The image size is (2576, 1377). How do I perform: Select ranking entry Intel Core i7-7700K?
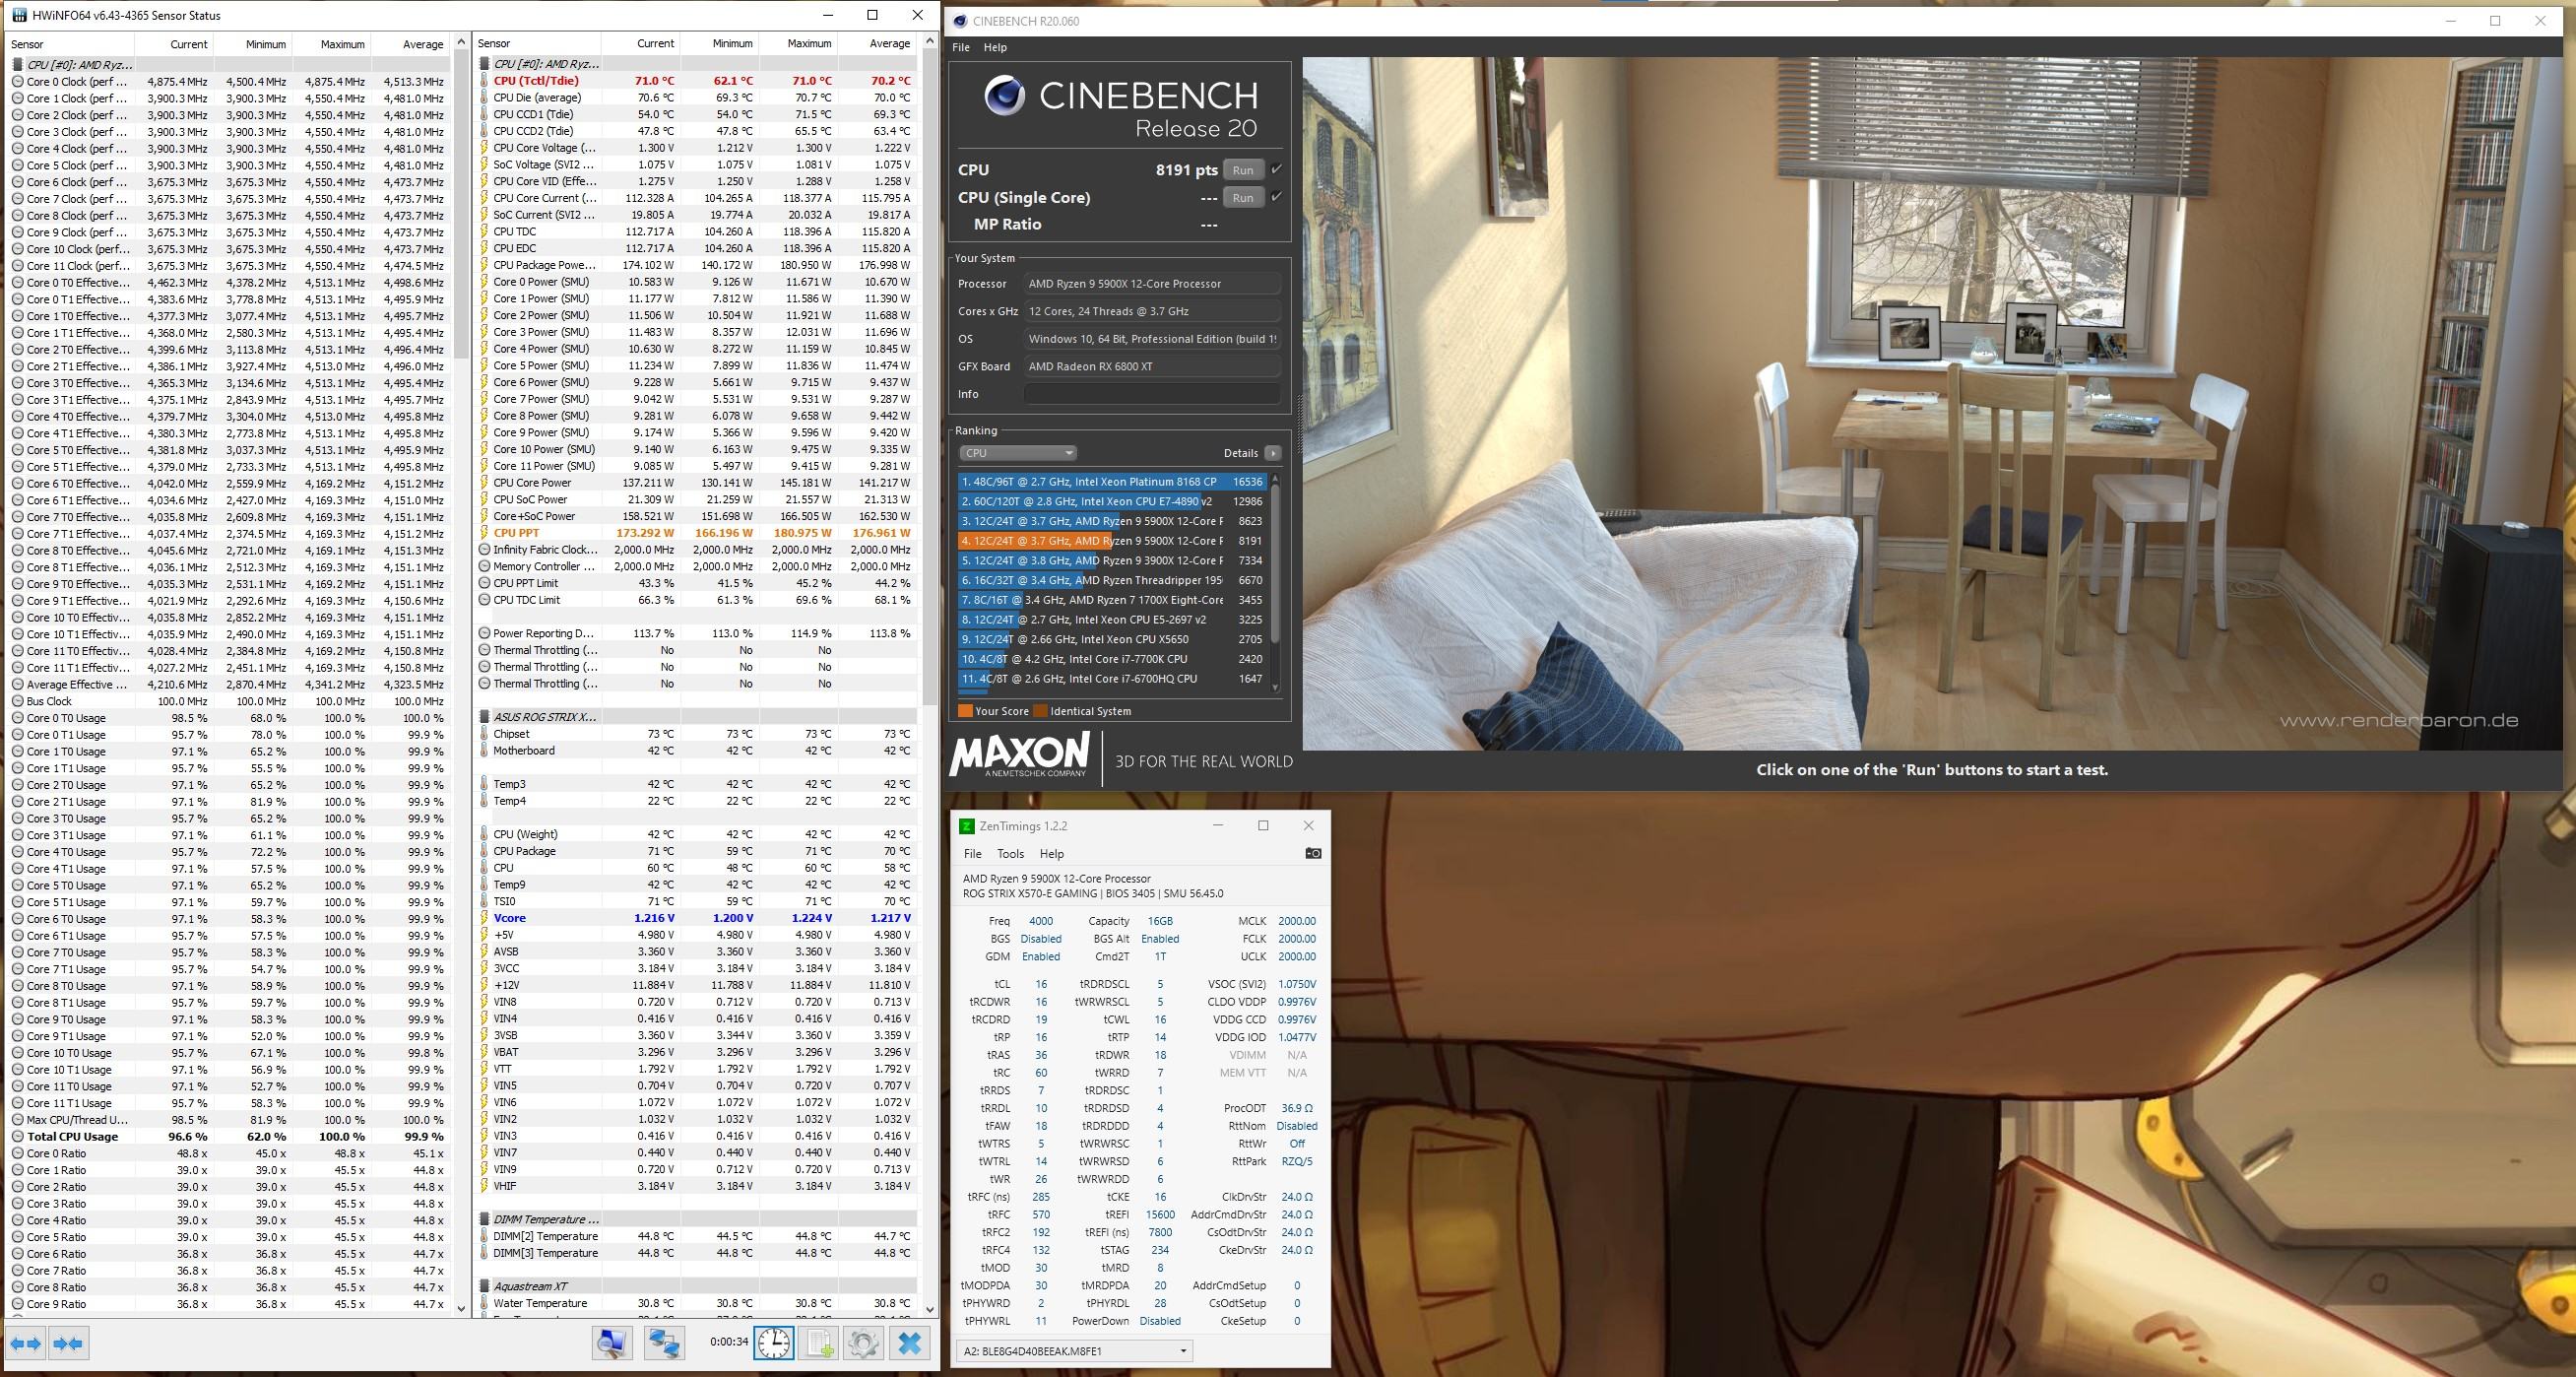pyautogui.click(x=1112, y=659)
